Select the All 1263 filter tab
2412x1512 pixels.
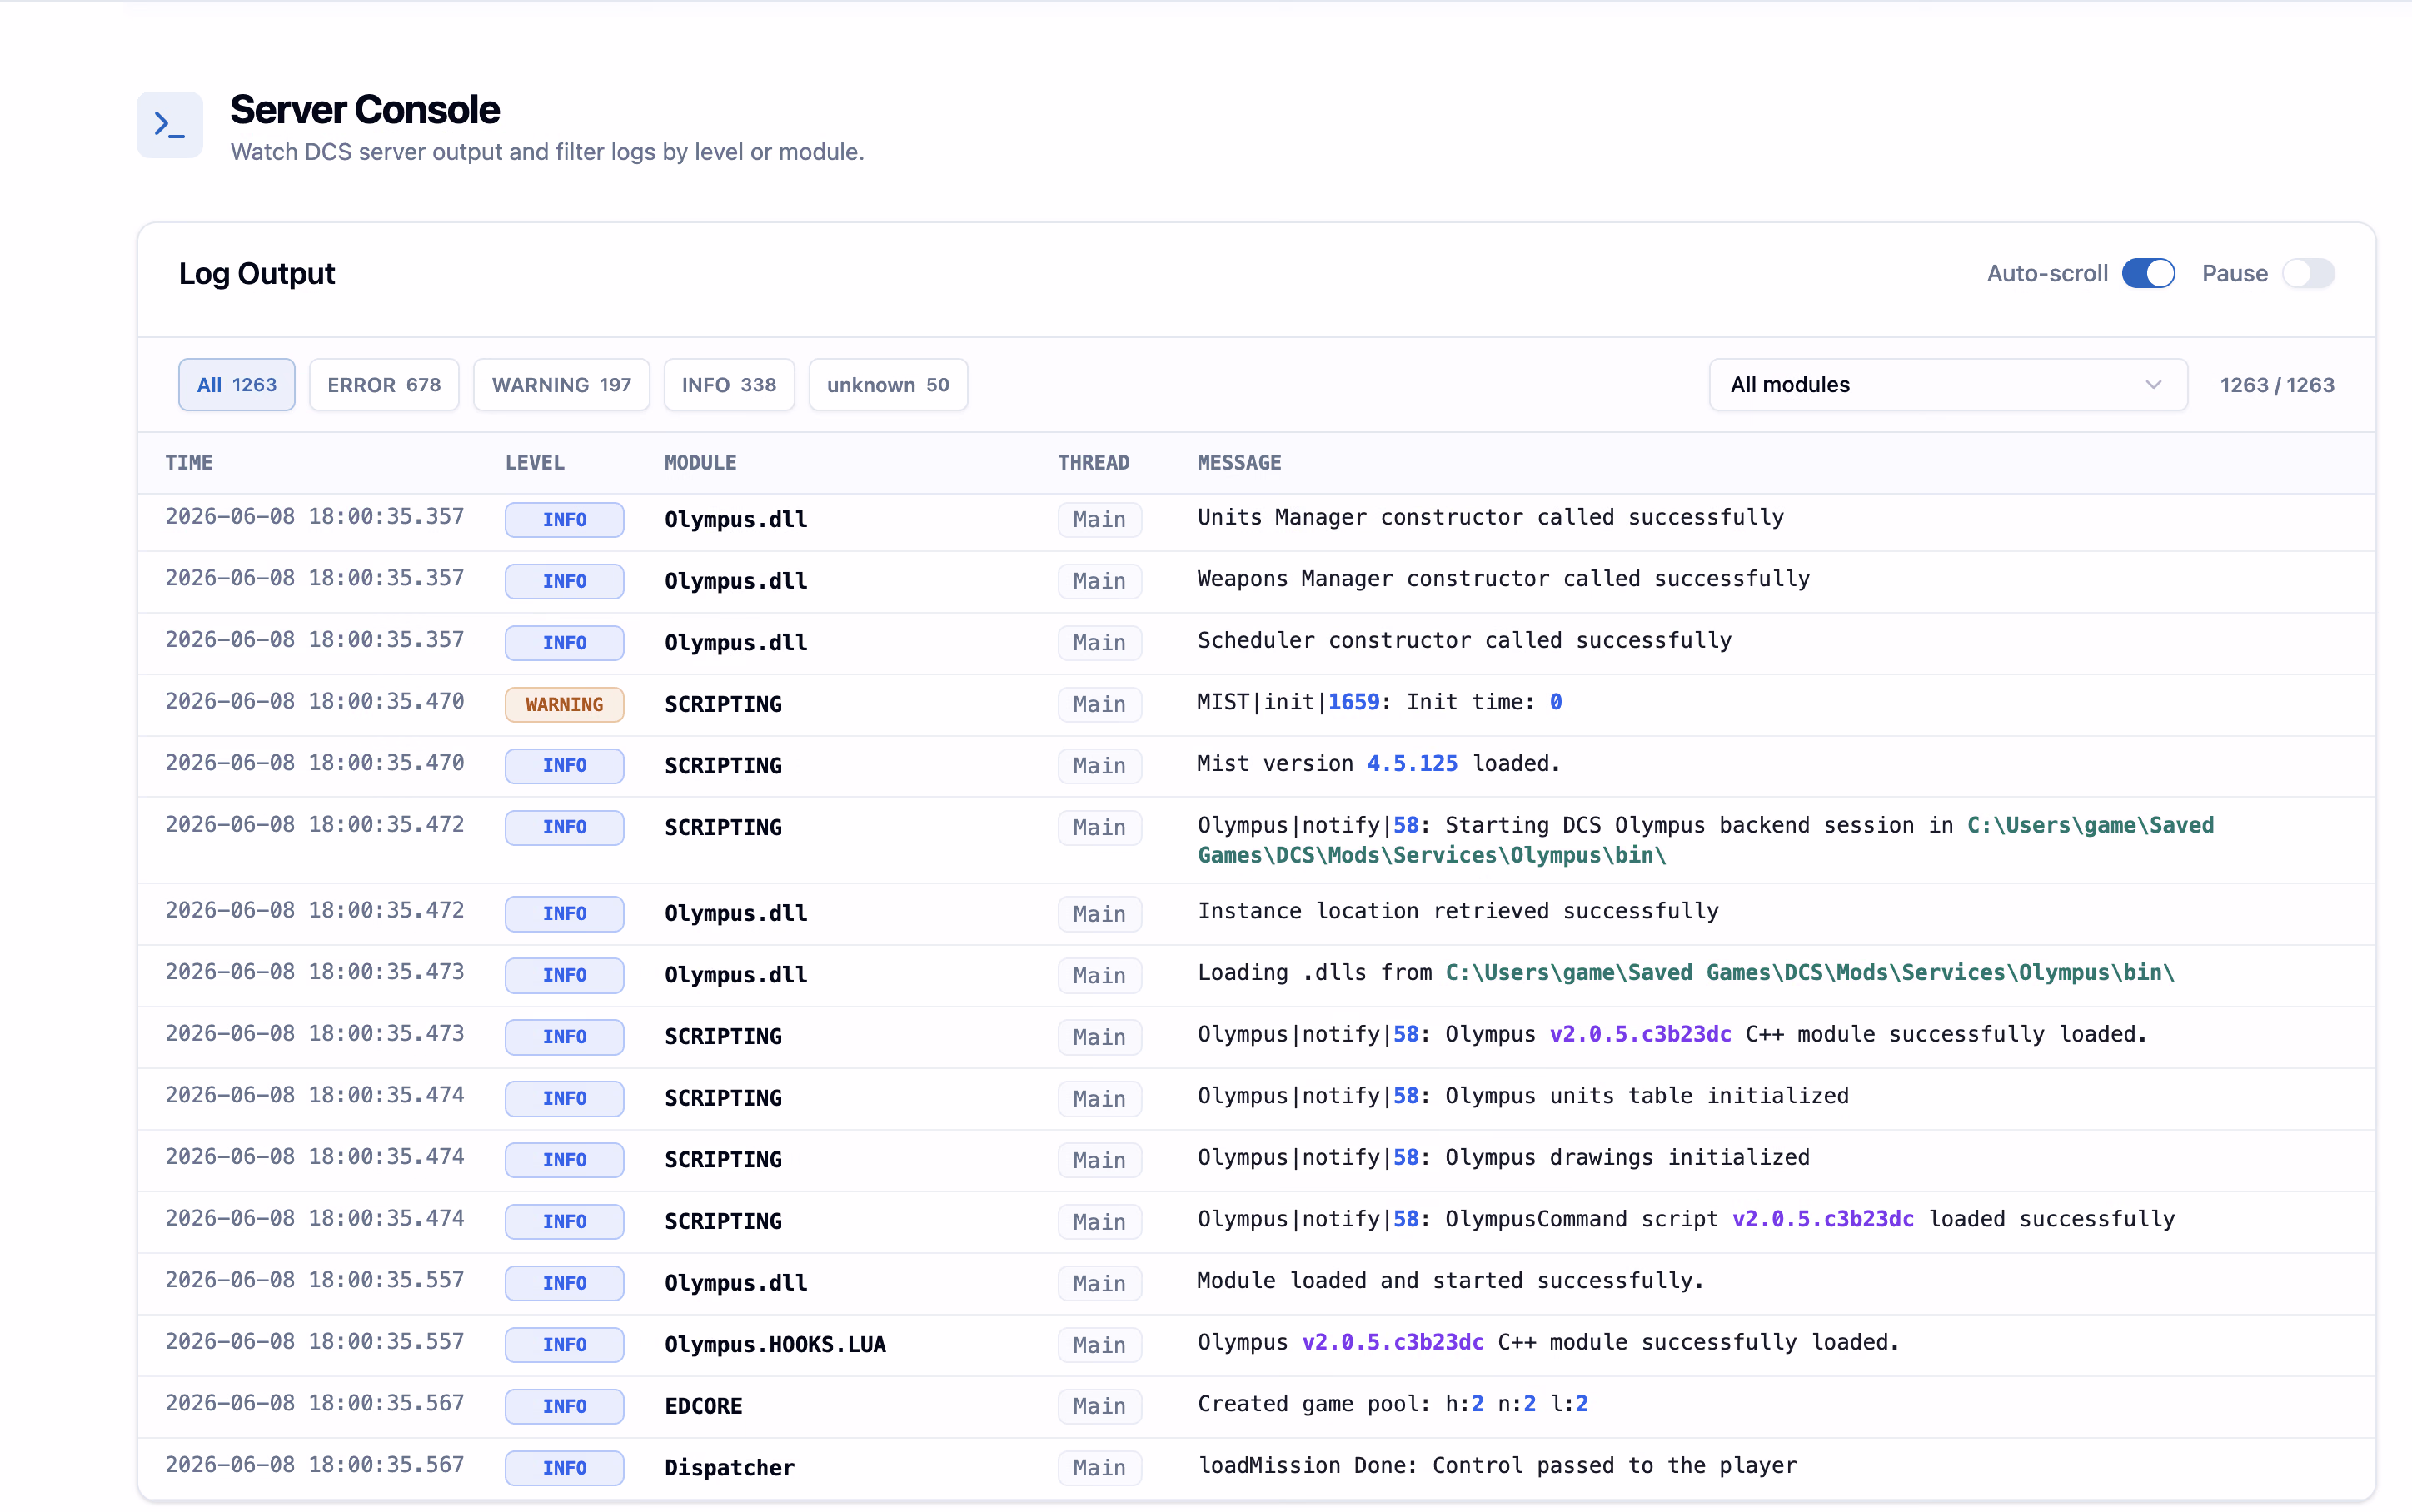click(237, 385)
